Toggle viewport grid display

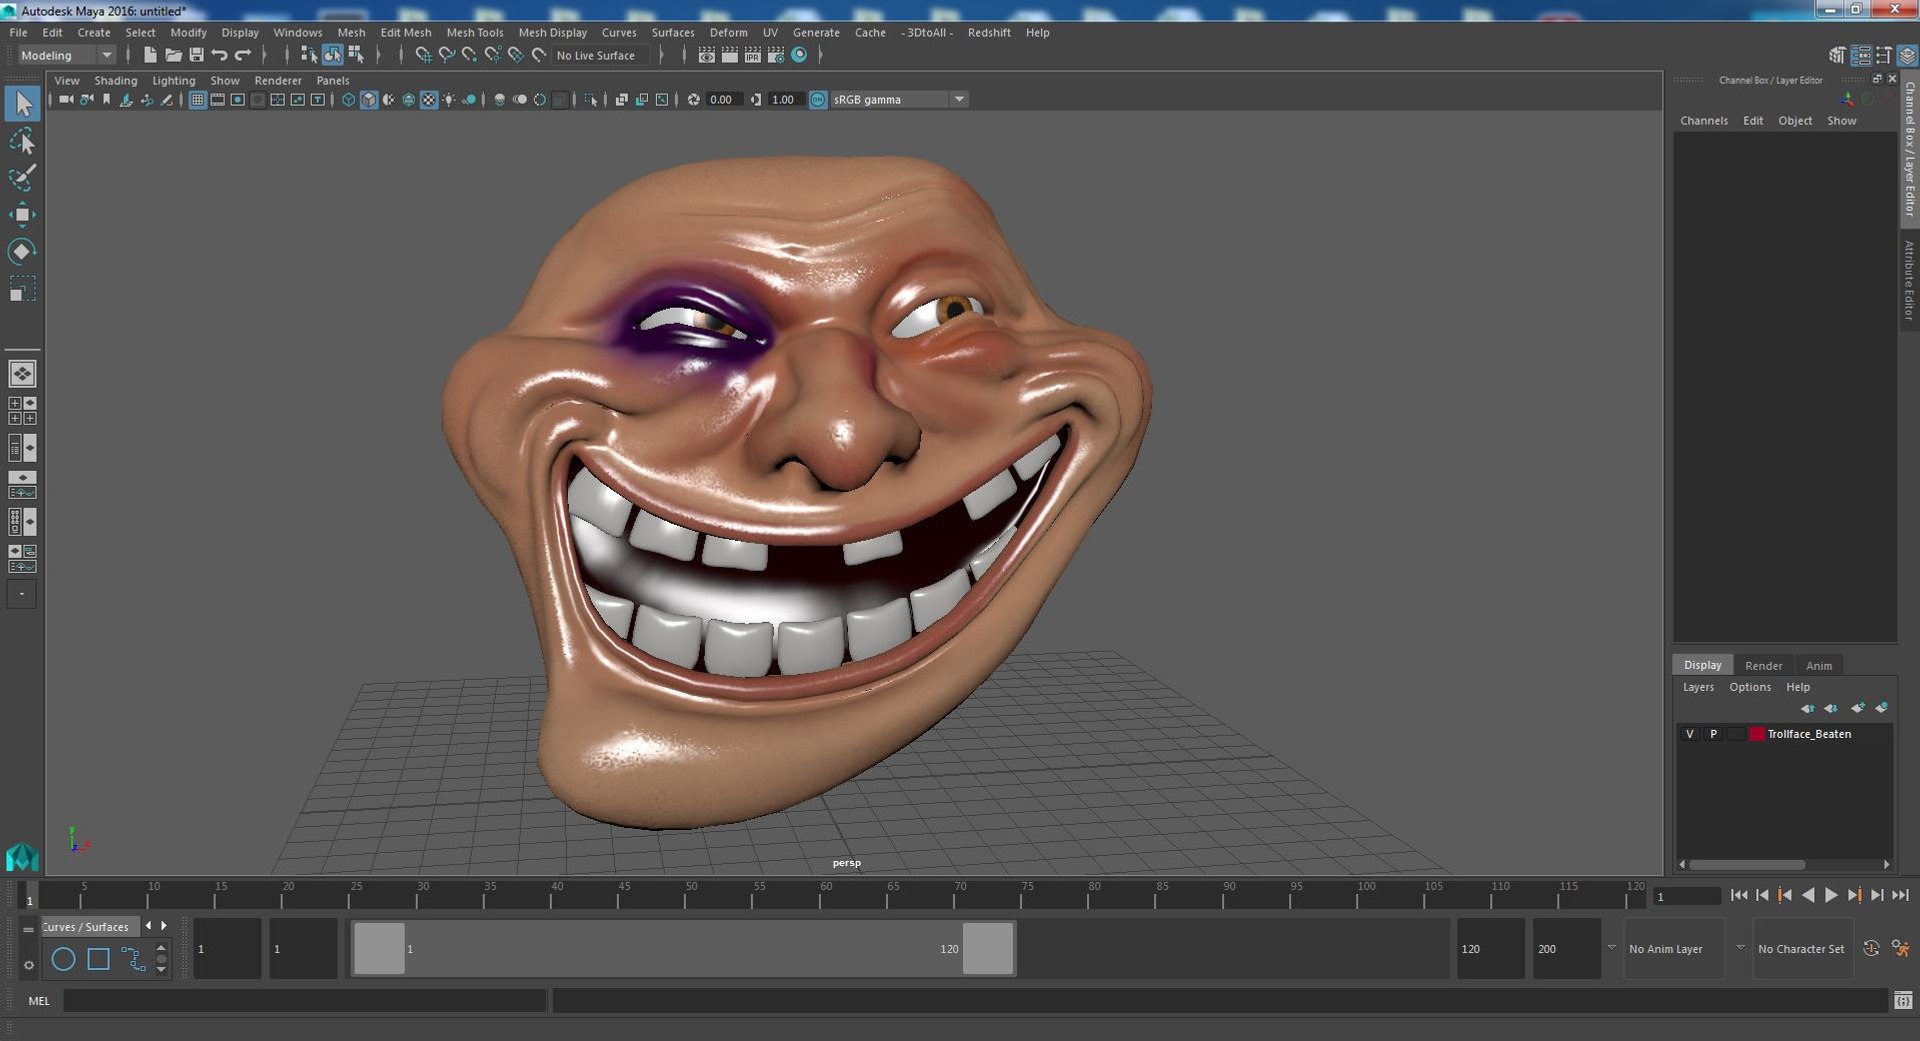click(x=197, y=99)
